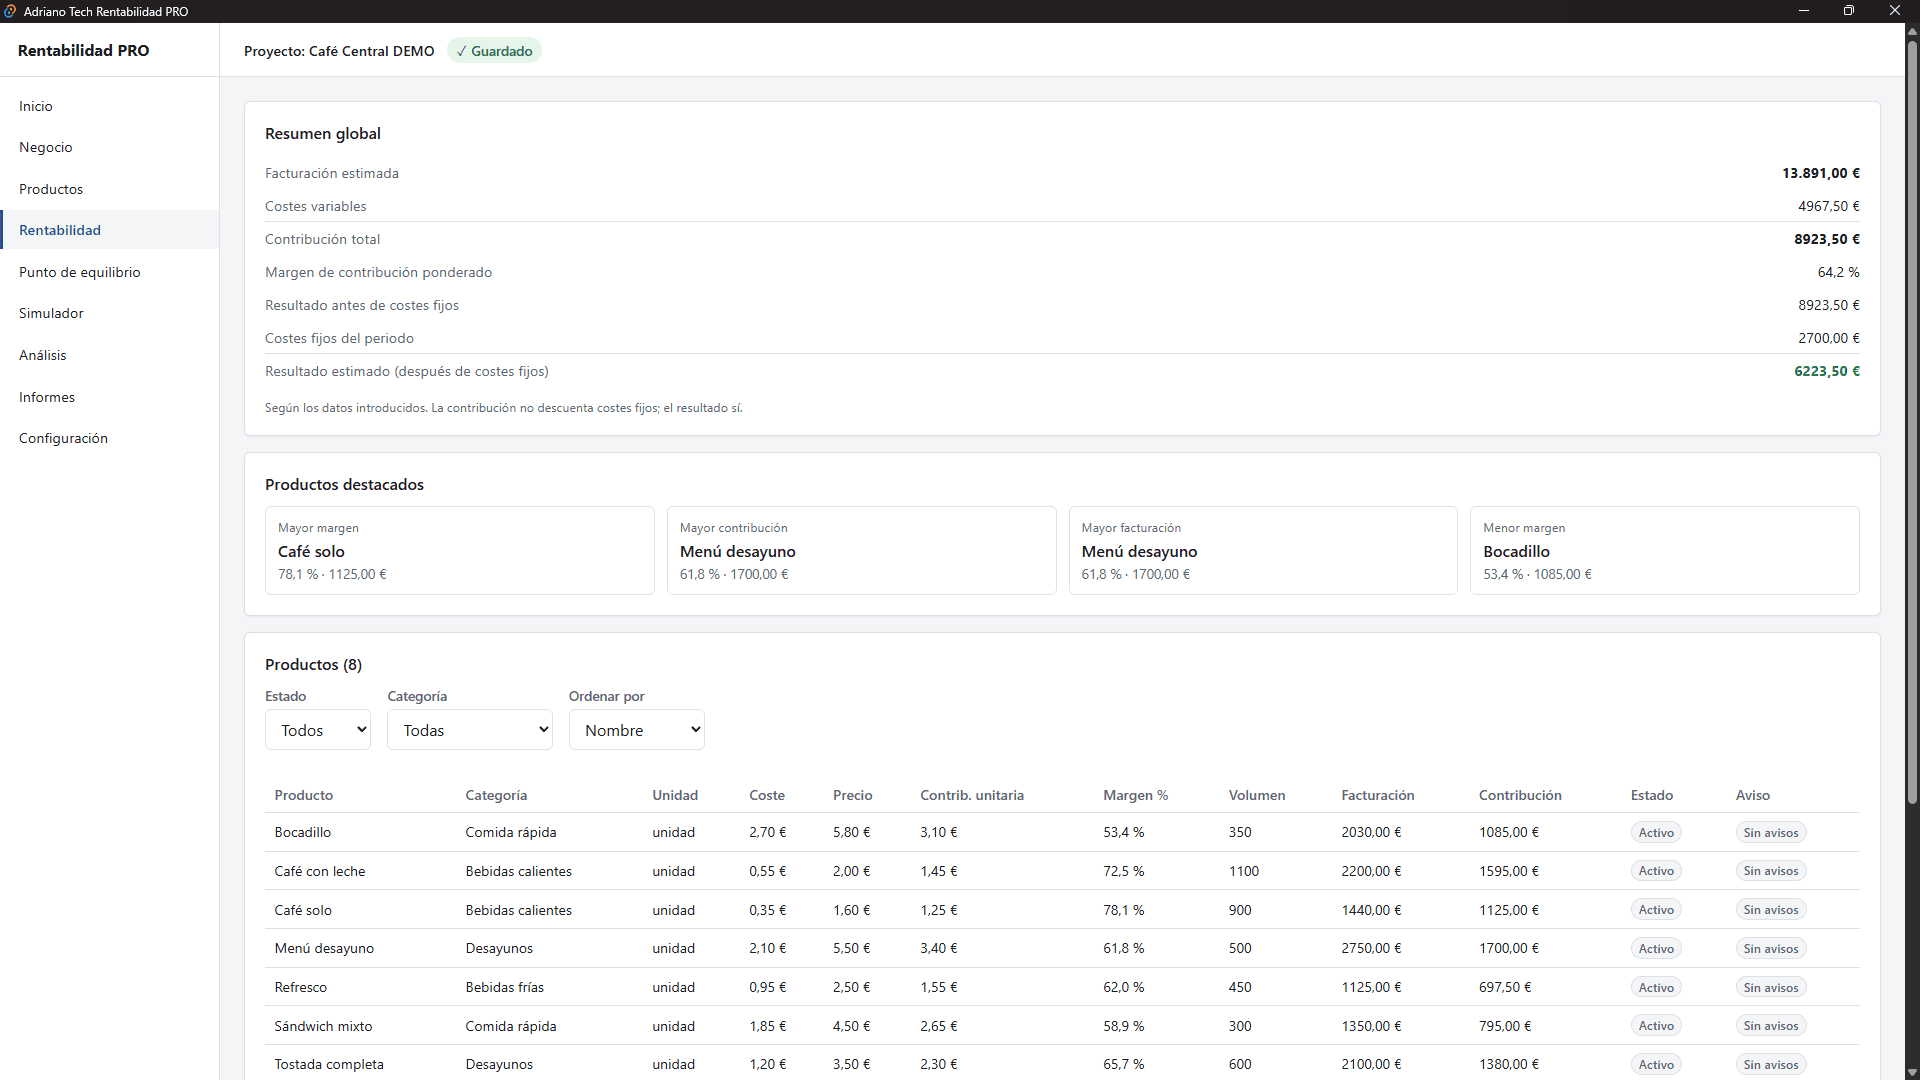Screen dimensions: 1920x1080
Task: Click the Menor margen Bocadillo card
Action: (1665, 551)
